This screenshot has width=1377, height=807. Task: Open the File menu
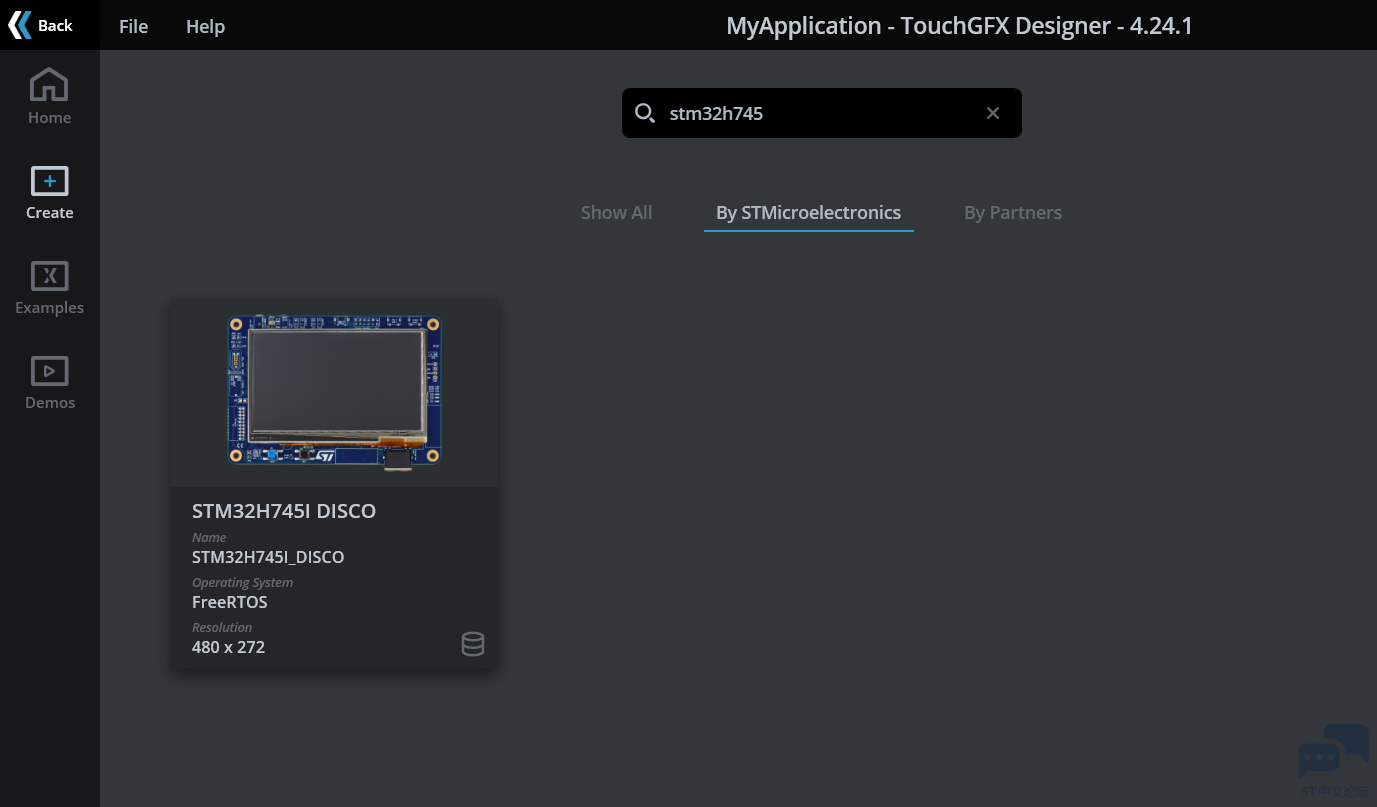tap(133, 26)
